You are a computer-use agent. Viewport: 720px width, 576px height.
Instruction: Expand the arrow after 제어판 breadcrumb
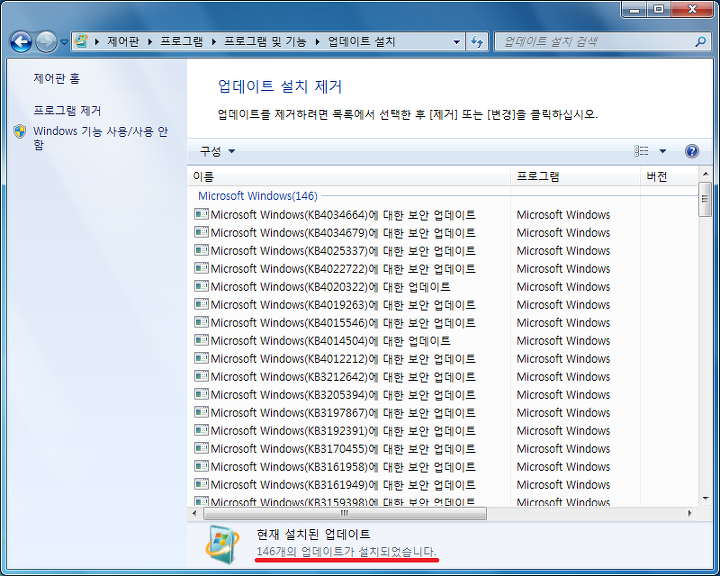click(150, 42)
